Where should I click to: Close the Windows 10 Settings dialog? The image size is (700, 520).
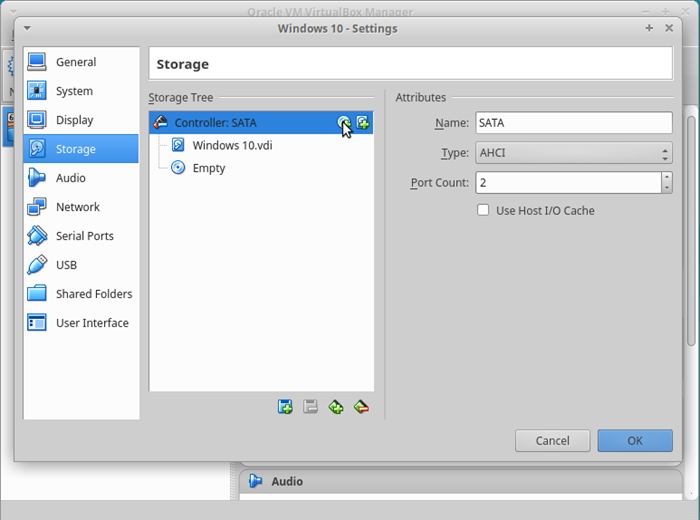[669, 28]
